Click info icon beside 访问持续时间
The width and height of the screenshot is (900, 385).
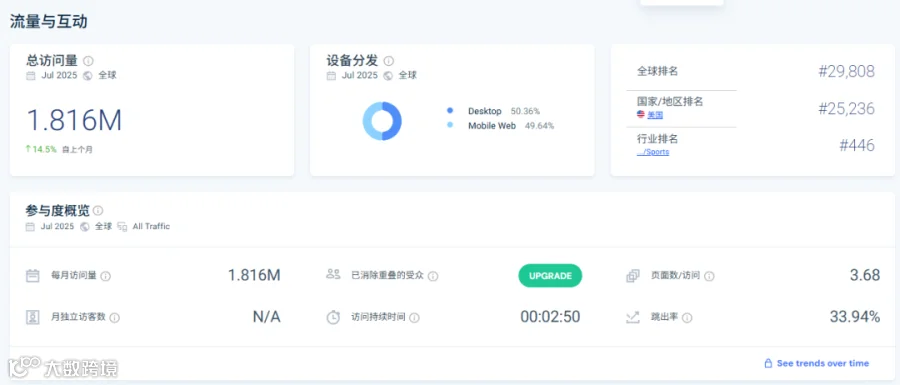[x=414, y=317]
